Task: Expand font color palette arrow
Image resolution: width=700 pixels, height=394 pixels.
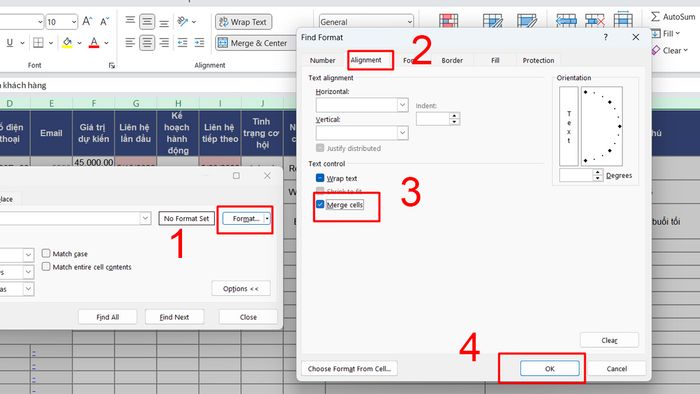Action: click(x=106, y=43)
